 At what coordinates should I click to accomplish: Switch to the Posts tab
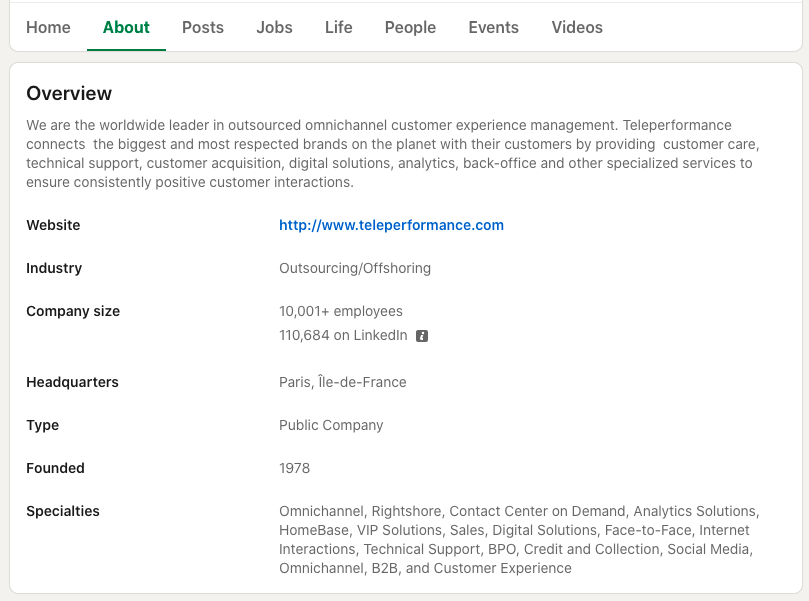coord(203,27)
